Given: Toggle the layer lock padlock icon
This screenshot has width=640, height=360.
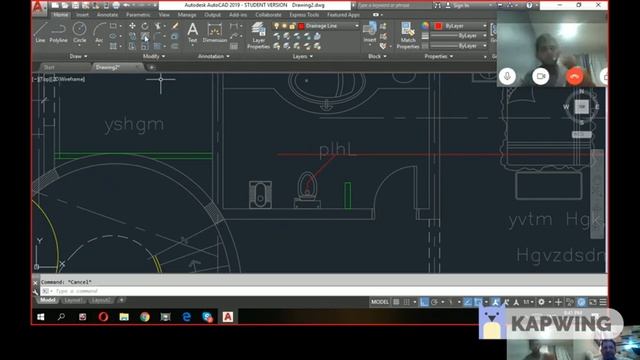Looking at the screenshot, I should coord(292,26).
